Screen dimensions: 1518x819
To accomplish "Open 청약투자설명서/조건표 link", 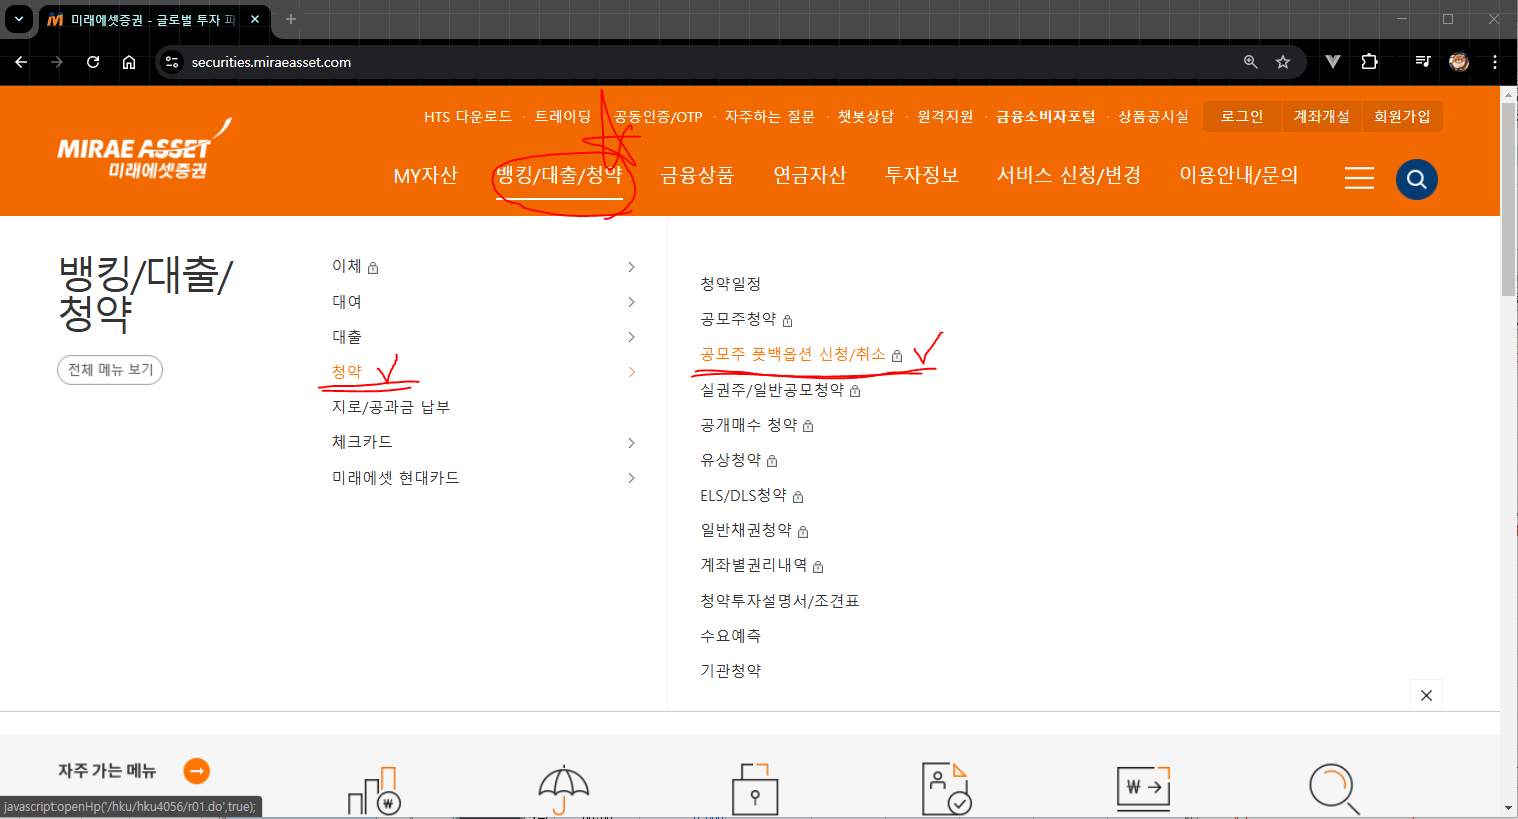I will (x=780, y=601).
